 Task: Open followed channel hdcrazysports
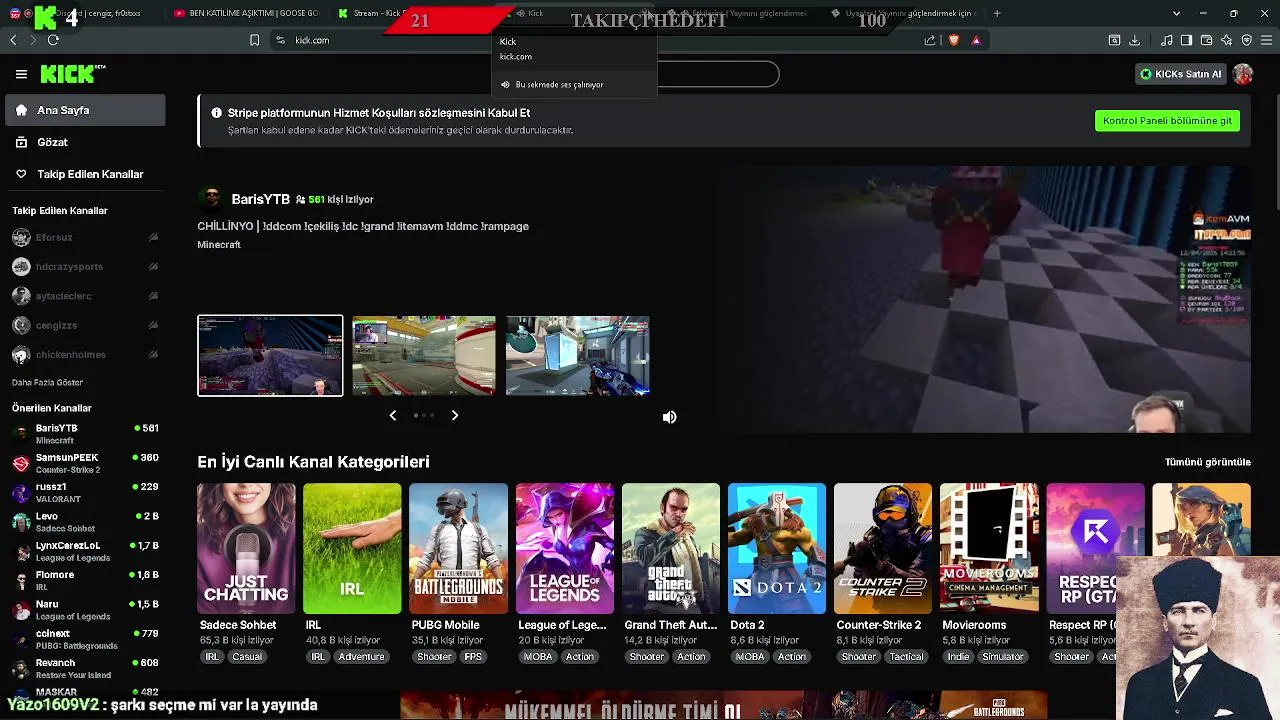85,267
